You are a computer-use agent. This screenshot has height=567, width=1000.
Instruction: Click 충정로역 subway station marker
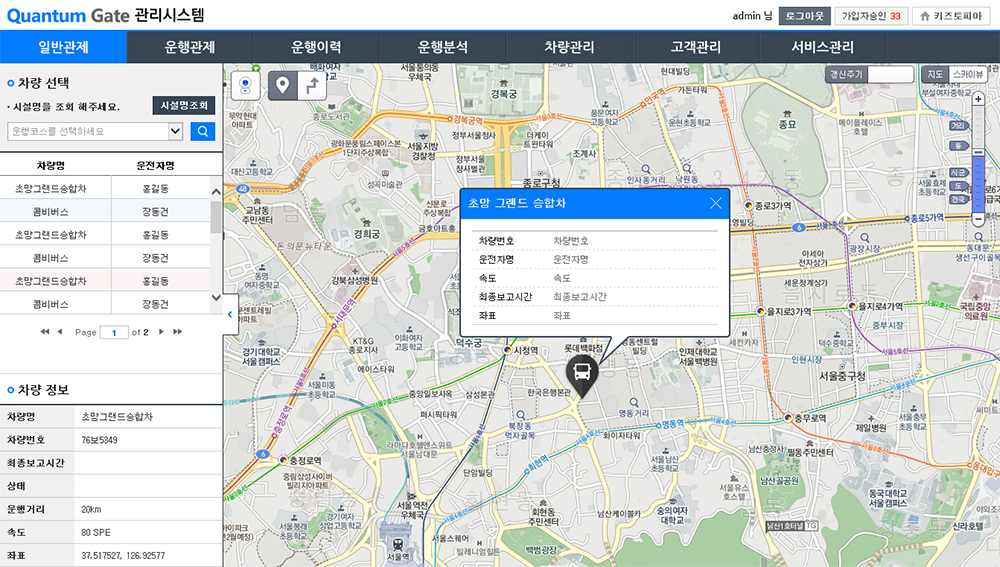tap(283, 460)
